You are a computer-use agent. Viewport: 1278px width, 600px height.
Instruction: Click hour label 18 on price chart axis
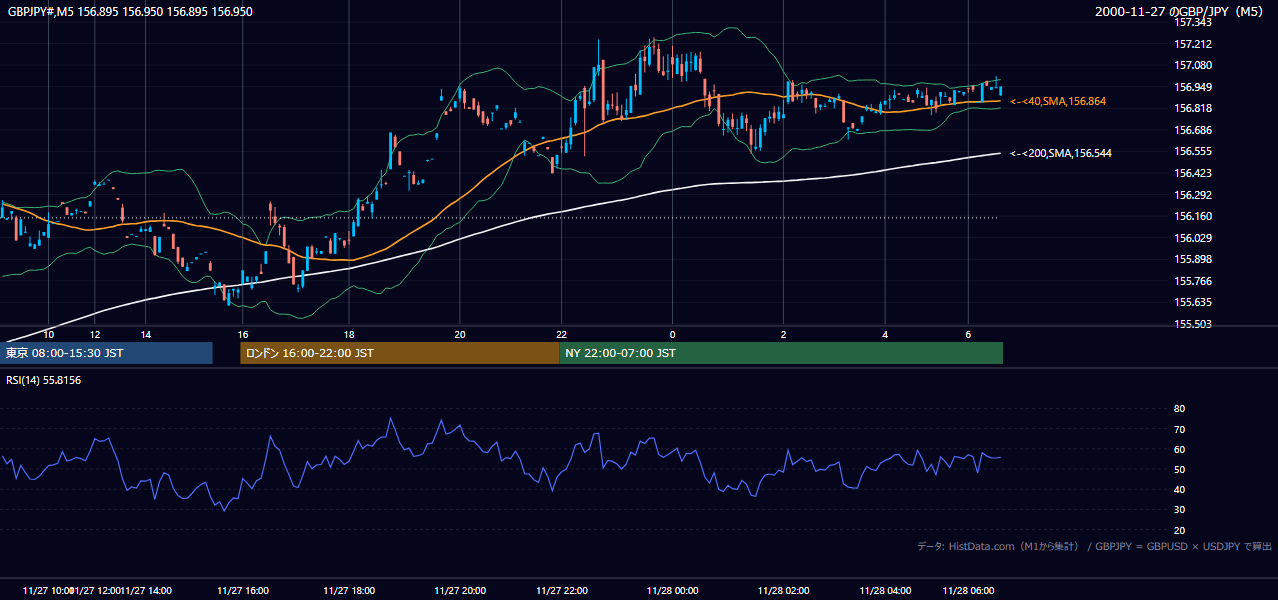(349, 334)
